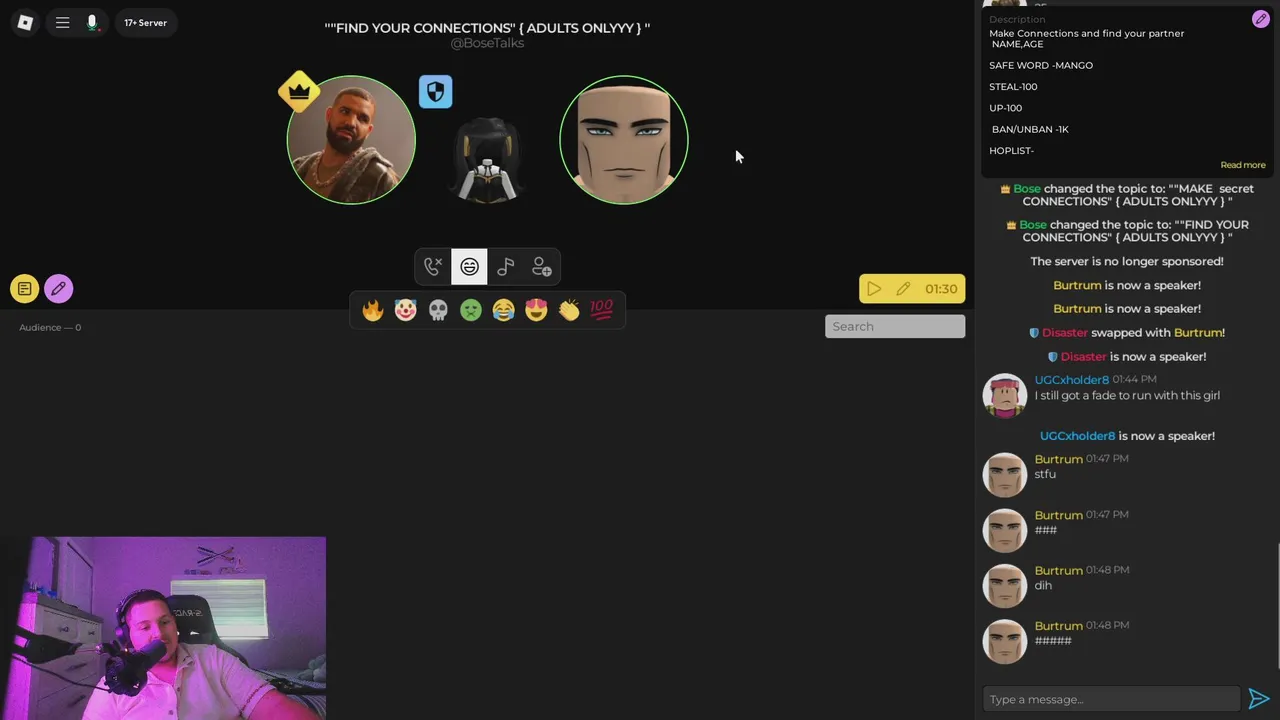This screenshot has width=1280, height=720.
Task: Send the 100 emoji reaction
Action: 601,310
